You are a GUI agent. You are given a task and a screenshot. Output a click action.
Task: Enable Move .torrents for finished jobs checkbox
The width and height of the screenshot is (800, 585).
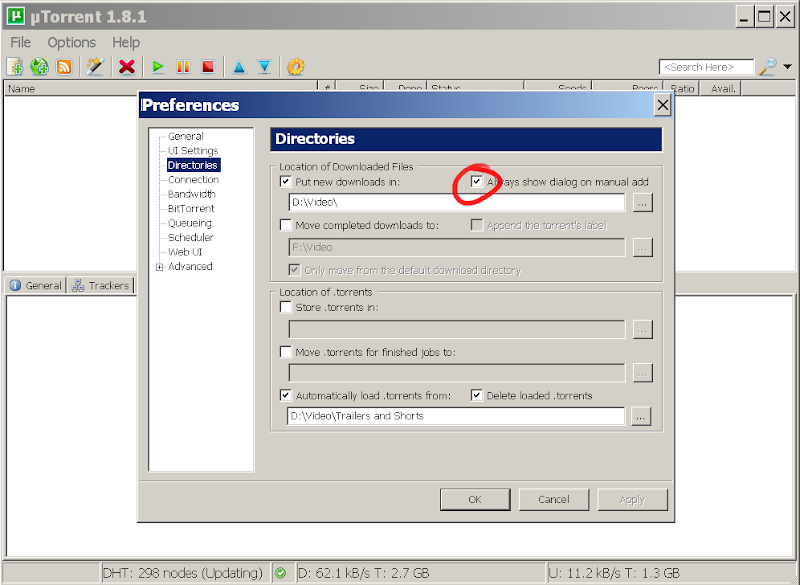coord(286,352)
